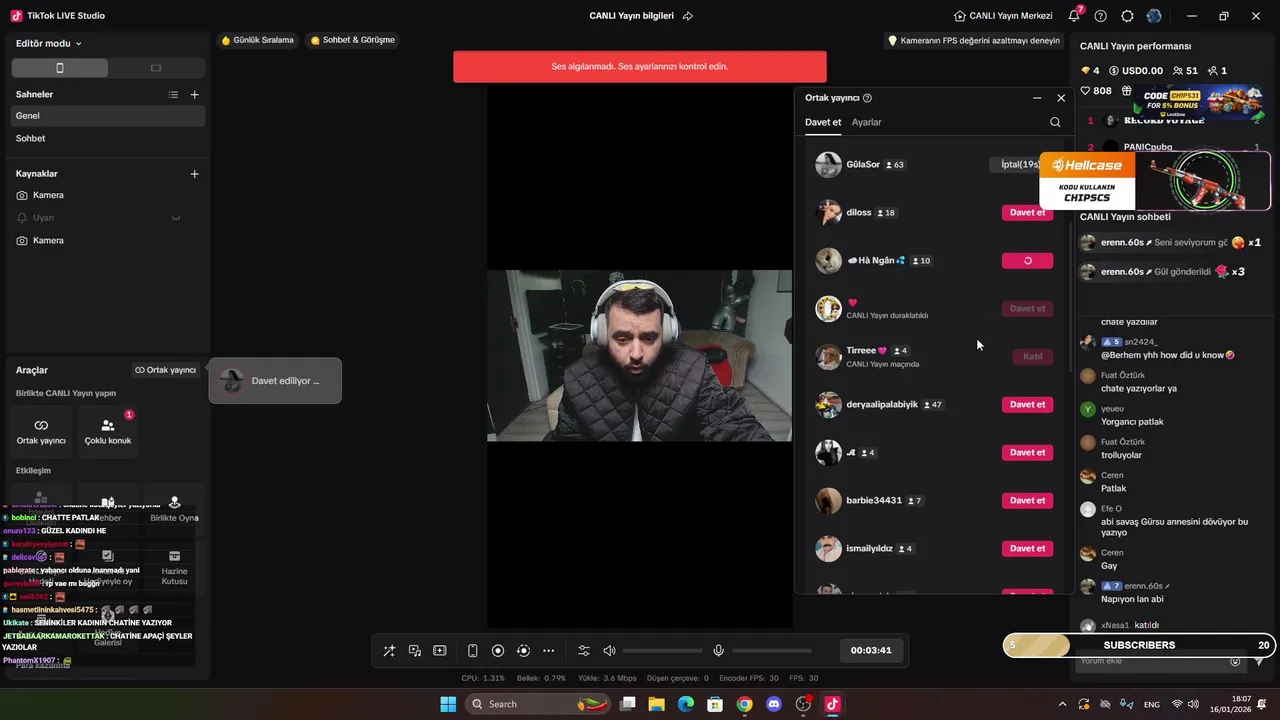1280x720 pixels.
Task: Open Ortak yayıncı chip in Araçlar
Action: pyautogui.click(x=166, y=370)
